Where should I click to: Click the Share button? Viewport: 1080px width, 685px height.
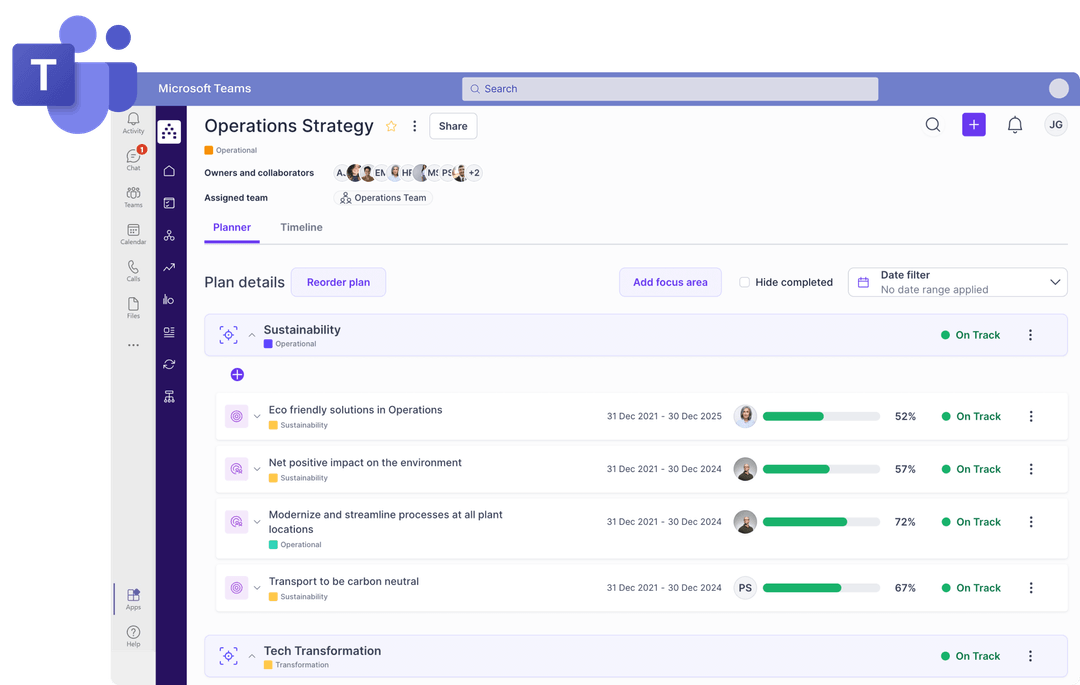pyautogui.click(x=452, y=126)
